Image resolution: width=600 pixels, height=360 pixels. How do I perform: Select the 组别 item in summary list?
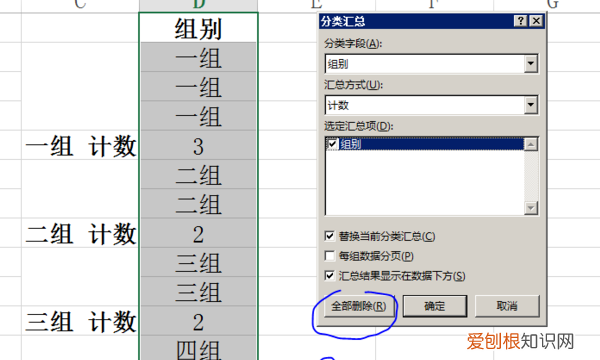pos(425,144)
